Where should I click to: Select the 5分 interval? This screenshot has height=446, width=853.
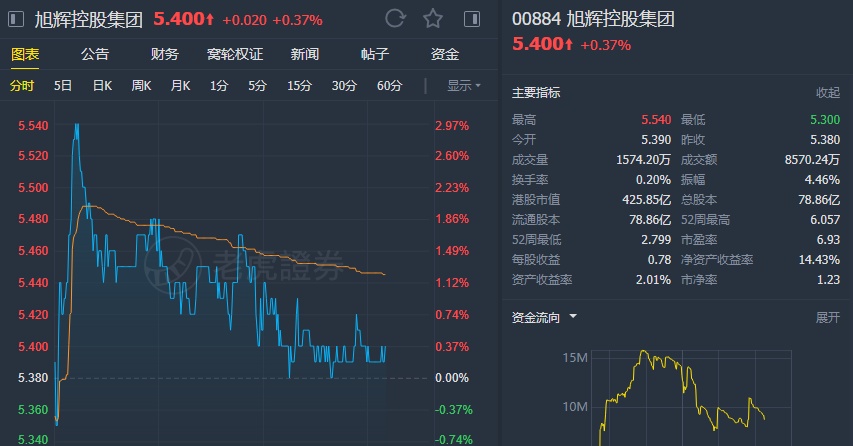pyautogui.click(x=258, y=86)
